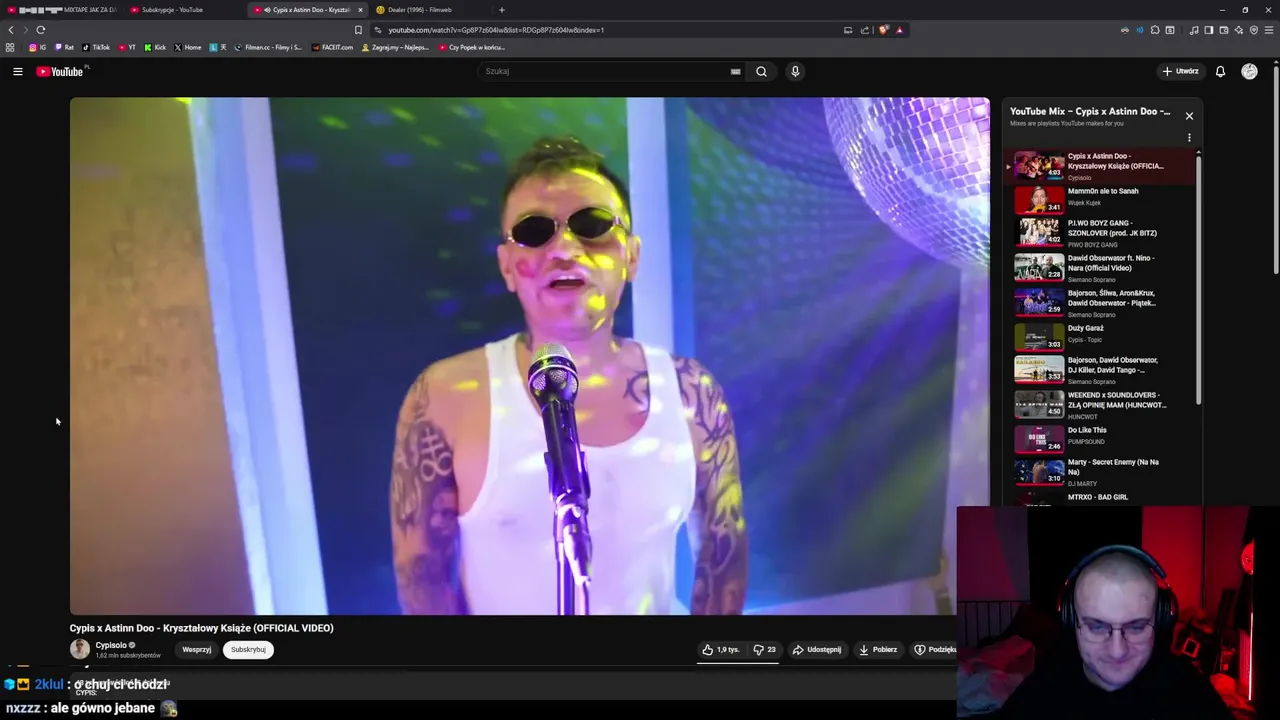Screen dimensions: 1280x720
Task: Click Pobierz download button
Action: point(878,650)
